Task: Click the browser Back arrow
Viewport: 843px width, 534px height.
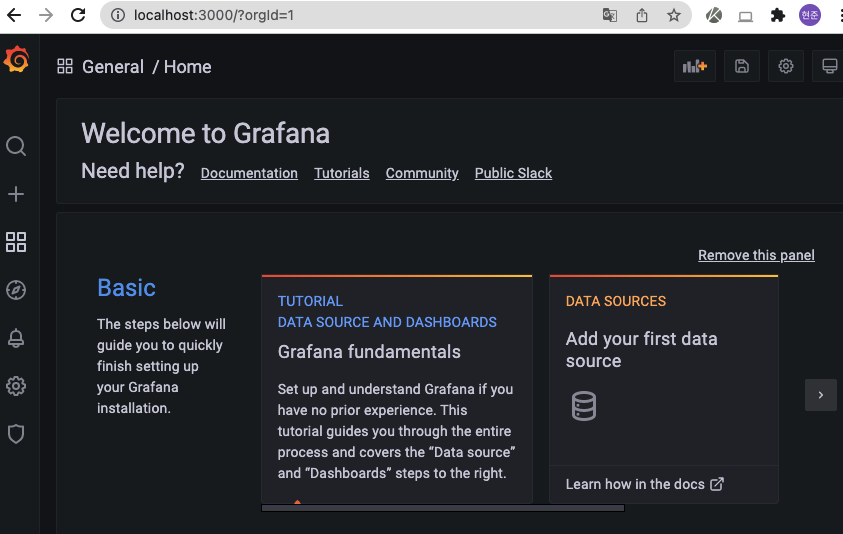Action: coord(15,15)
